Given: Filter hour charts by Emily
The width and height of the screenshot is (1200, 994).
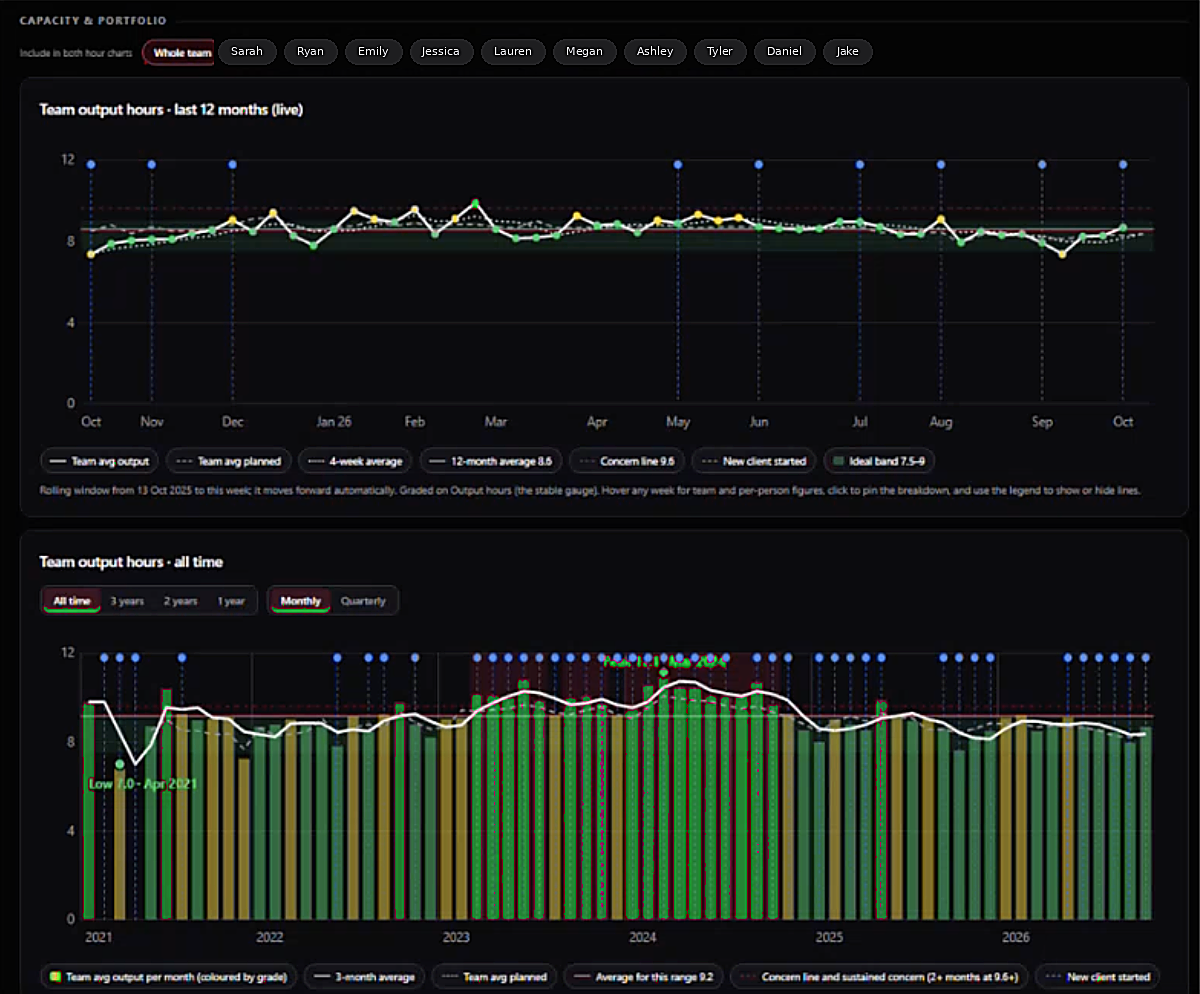Looking at the screenshot, I should pos(373,52).
